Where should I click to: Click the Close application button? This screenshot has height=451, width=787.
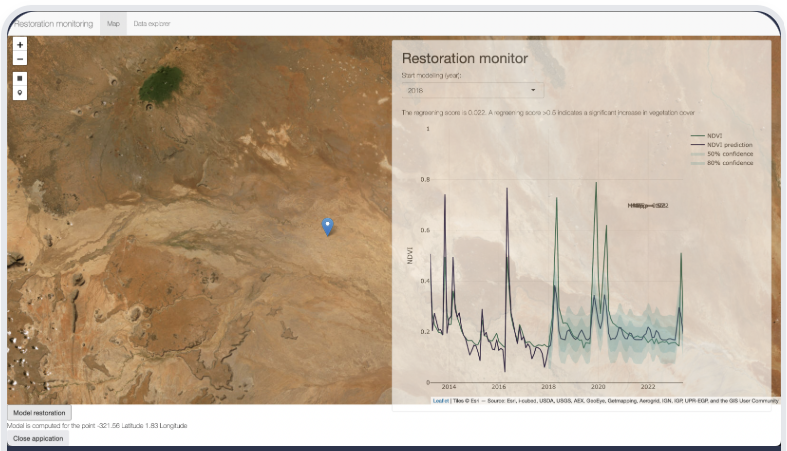coord(38,438)
